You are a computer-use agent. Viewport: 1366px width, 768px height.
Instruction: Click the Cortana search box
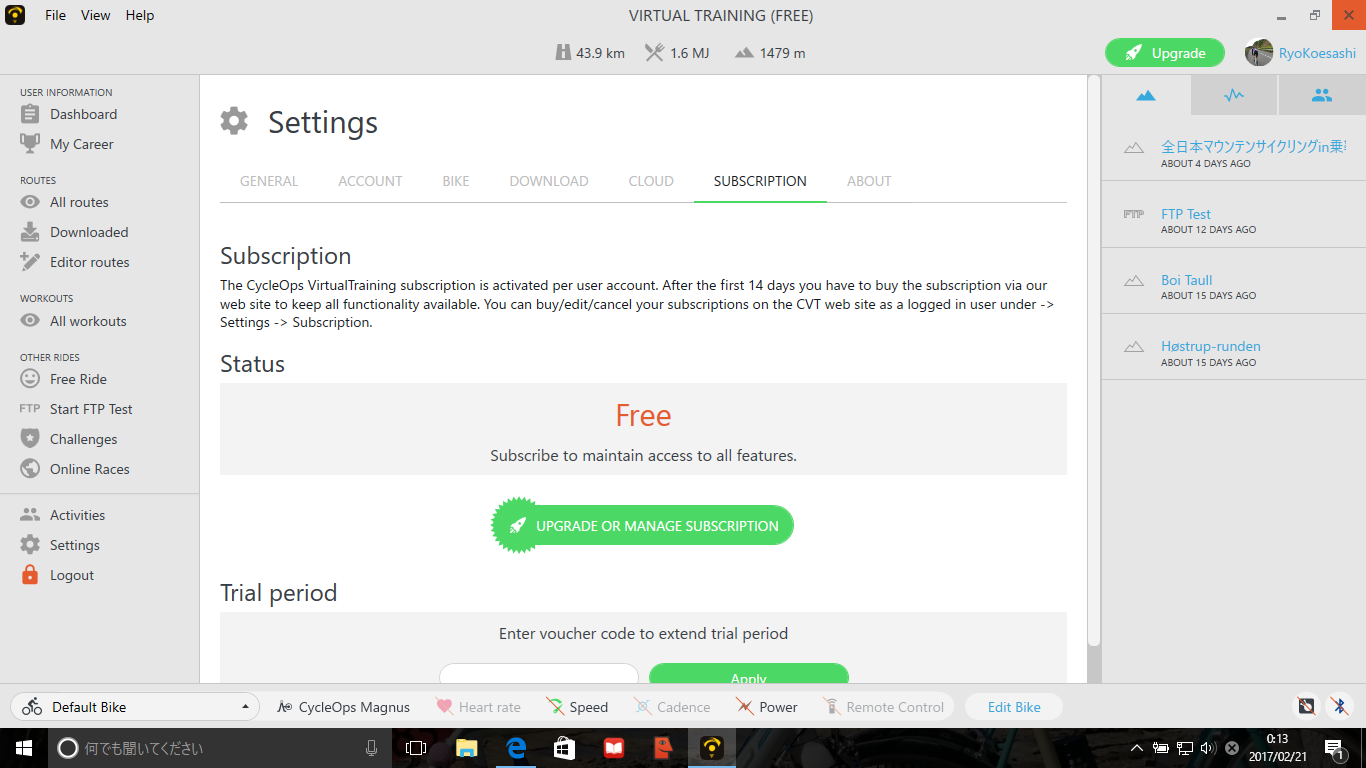click(x=219, y=748)
